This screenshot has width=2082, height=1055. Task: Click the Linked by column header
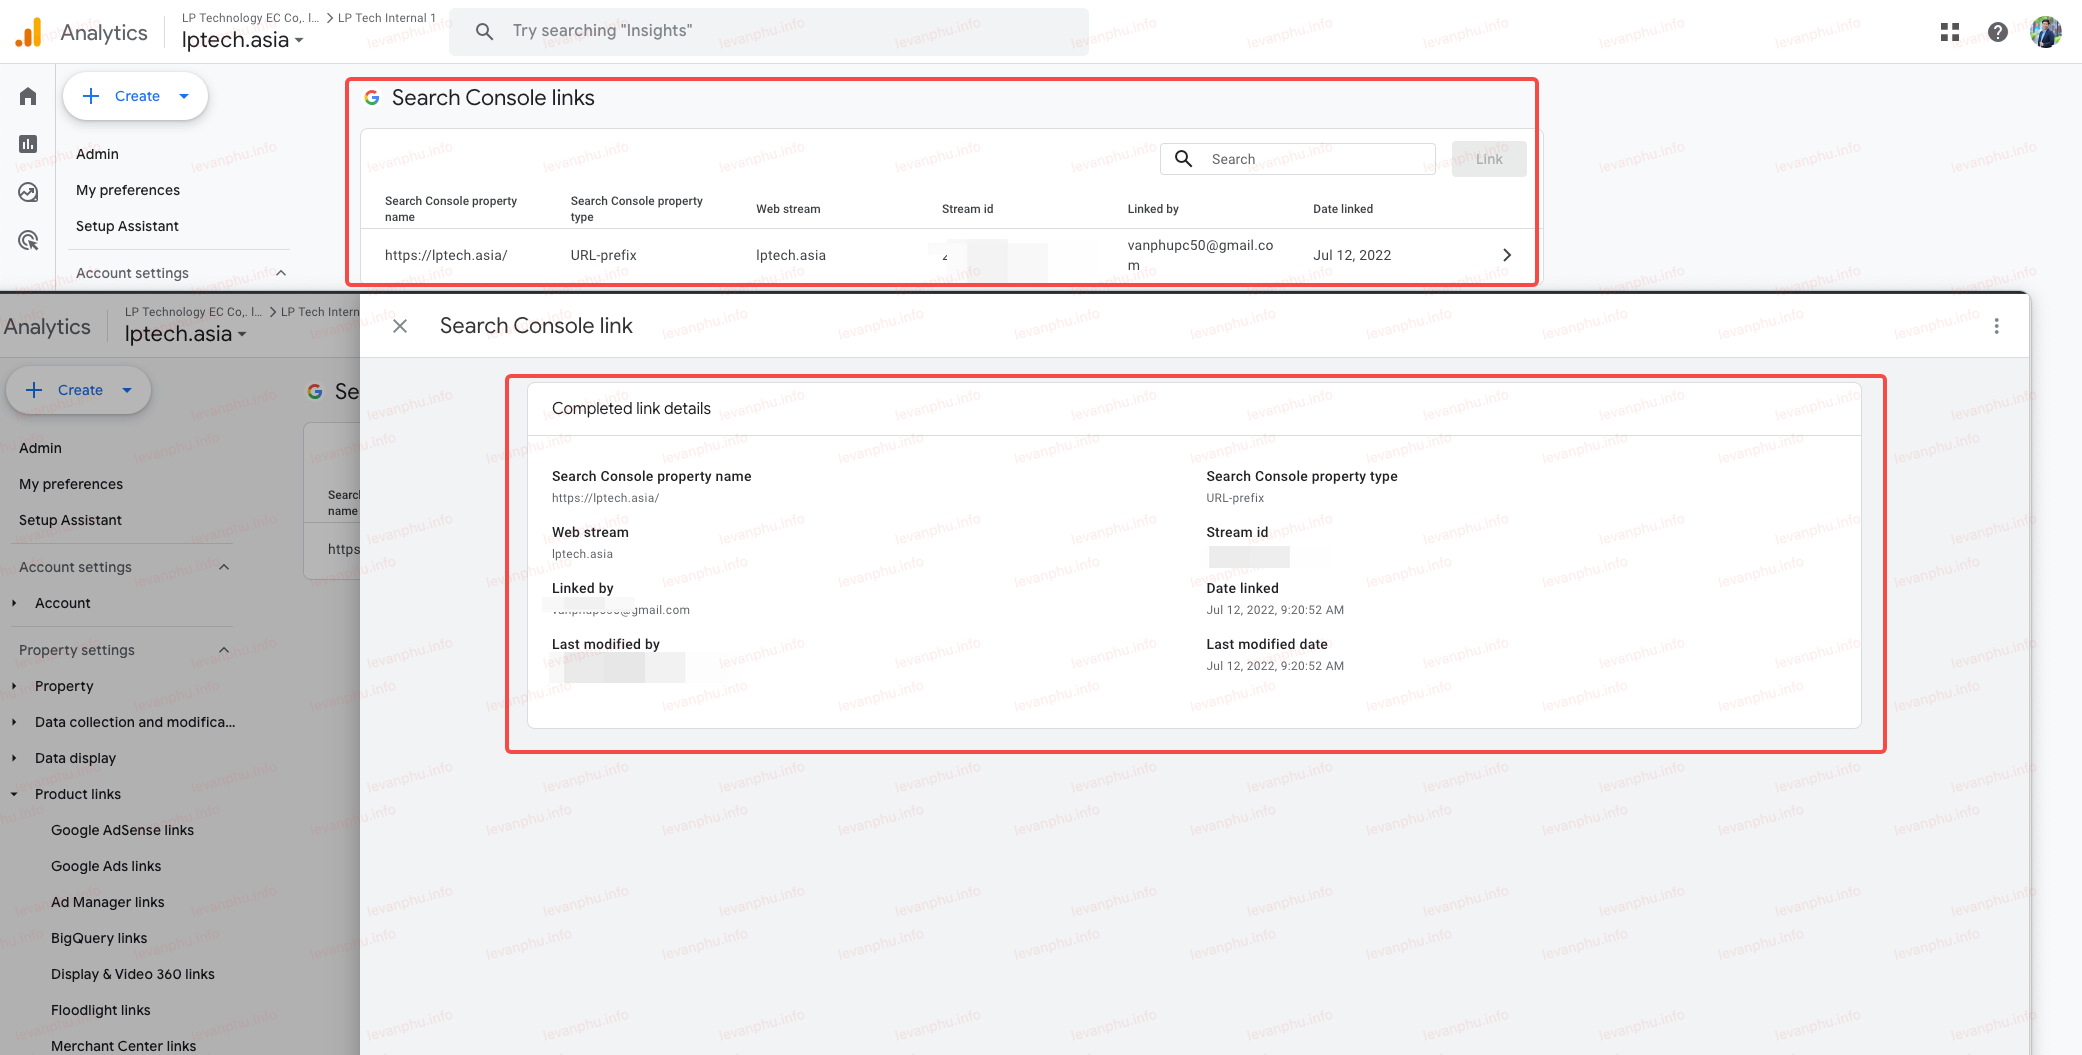pos(1153,209)
